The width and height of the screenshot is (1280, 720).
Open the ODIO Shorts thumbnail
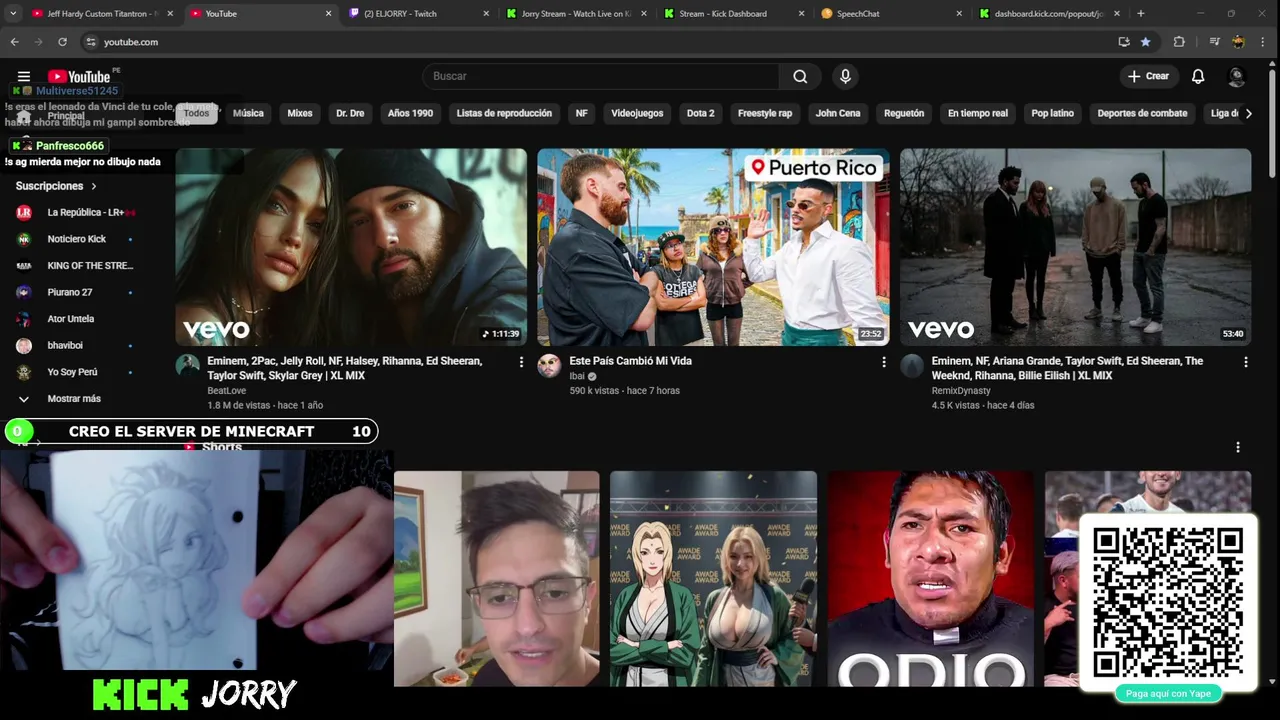pos(930,579)
